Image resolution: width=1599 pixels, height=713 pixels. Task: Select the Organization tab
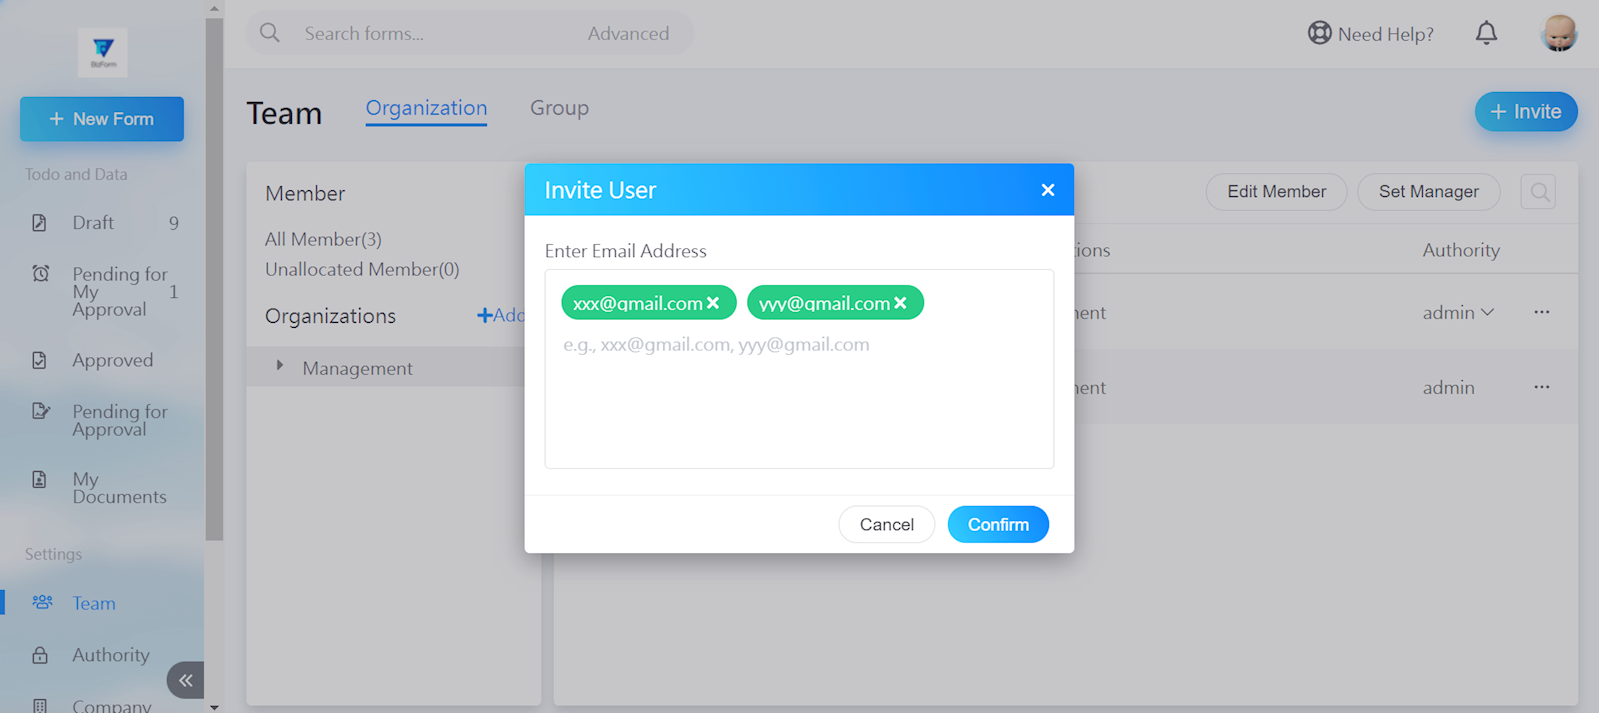(x=426, y=108)
